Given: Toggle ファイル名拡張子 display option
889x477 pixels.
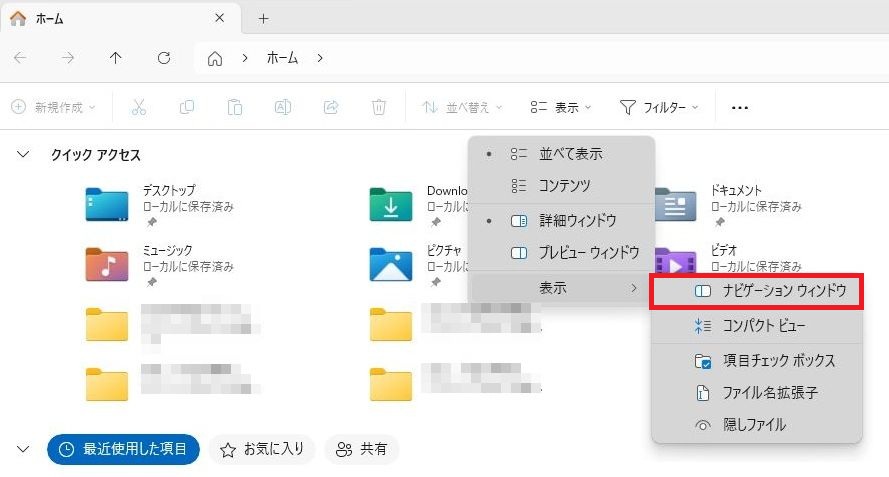Looking at the screenshot, I should click(756, 393).
